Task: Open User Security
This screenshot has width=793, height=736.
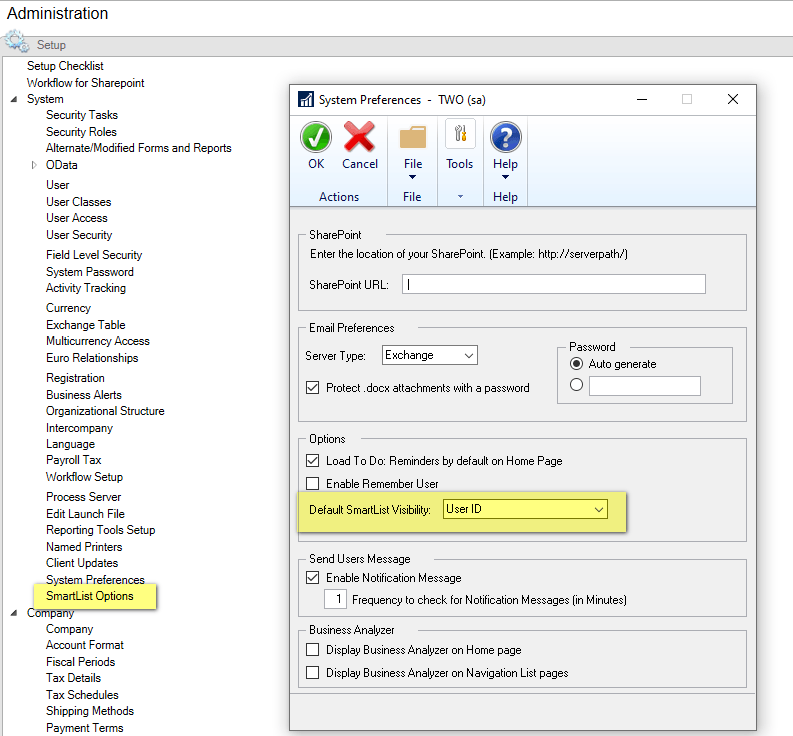Action: (x=79, y=235)
